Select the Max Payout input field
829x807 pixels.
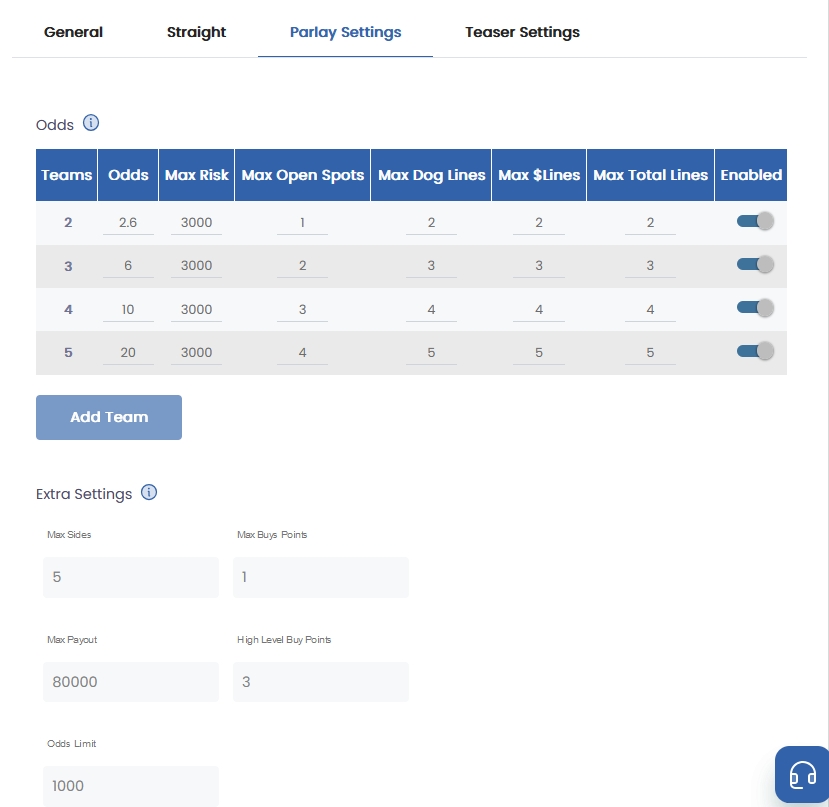(x=130, y=682)
